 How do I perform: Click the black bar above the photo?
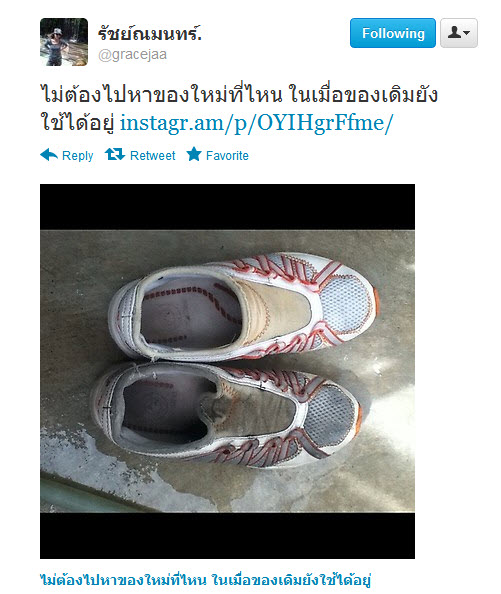[227, 207]
